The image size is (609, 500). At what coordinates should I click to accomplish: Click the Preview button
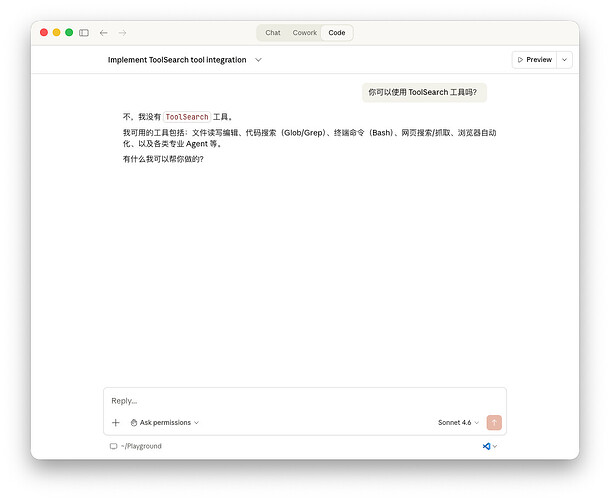click(x=535, y=60)
